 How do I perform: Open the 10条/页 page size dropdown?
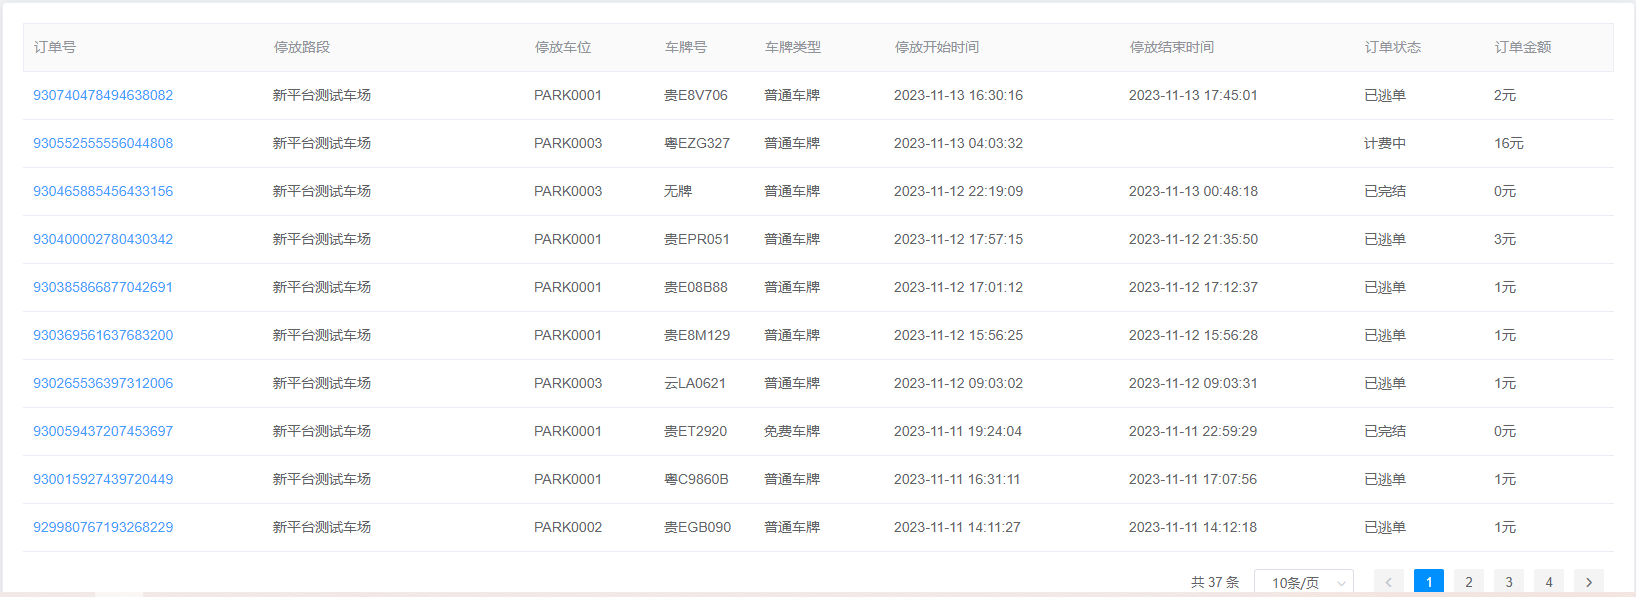[x=1303, y=582]
